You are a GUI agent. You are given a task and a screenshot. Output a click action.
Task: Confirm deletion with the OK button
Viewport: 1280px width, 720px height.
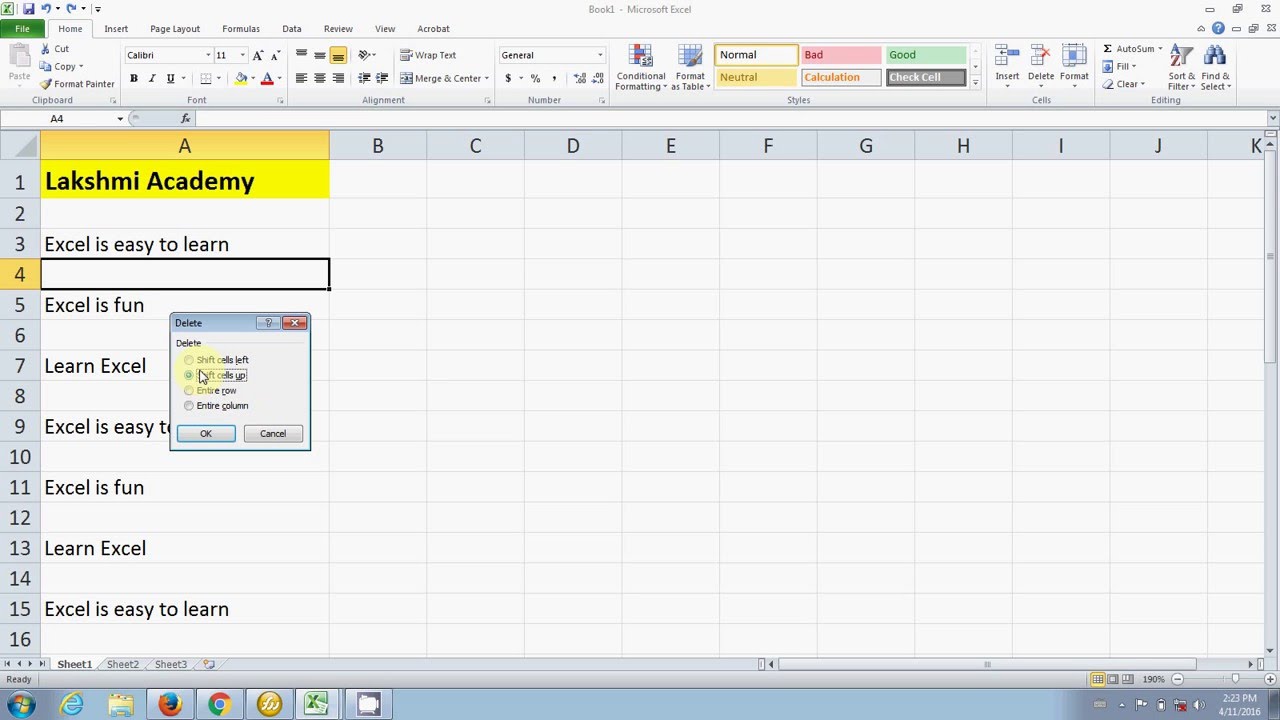(x=206, y=434)
